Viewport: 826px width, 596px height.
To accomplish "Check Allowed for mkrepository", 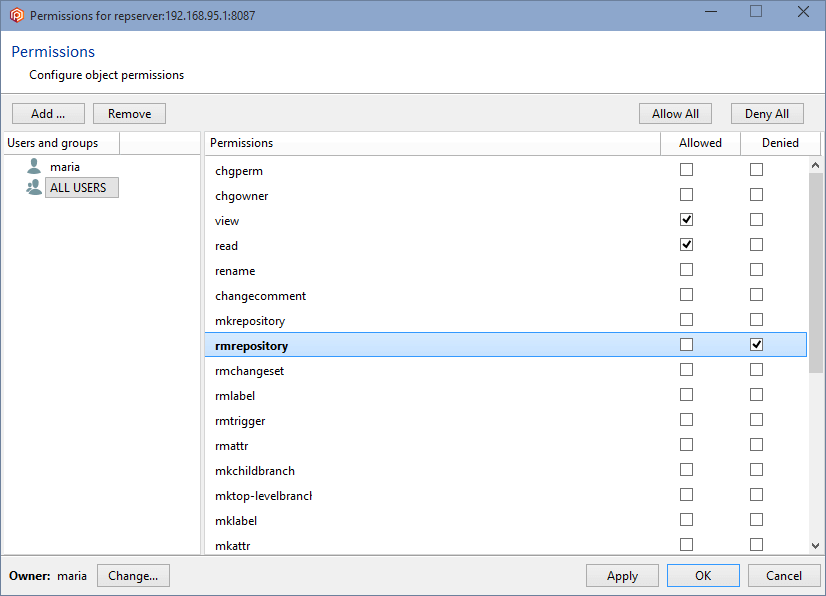I will click(686, 320).
